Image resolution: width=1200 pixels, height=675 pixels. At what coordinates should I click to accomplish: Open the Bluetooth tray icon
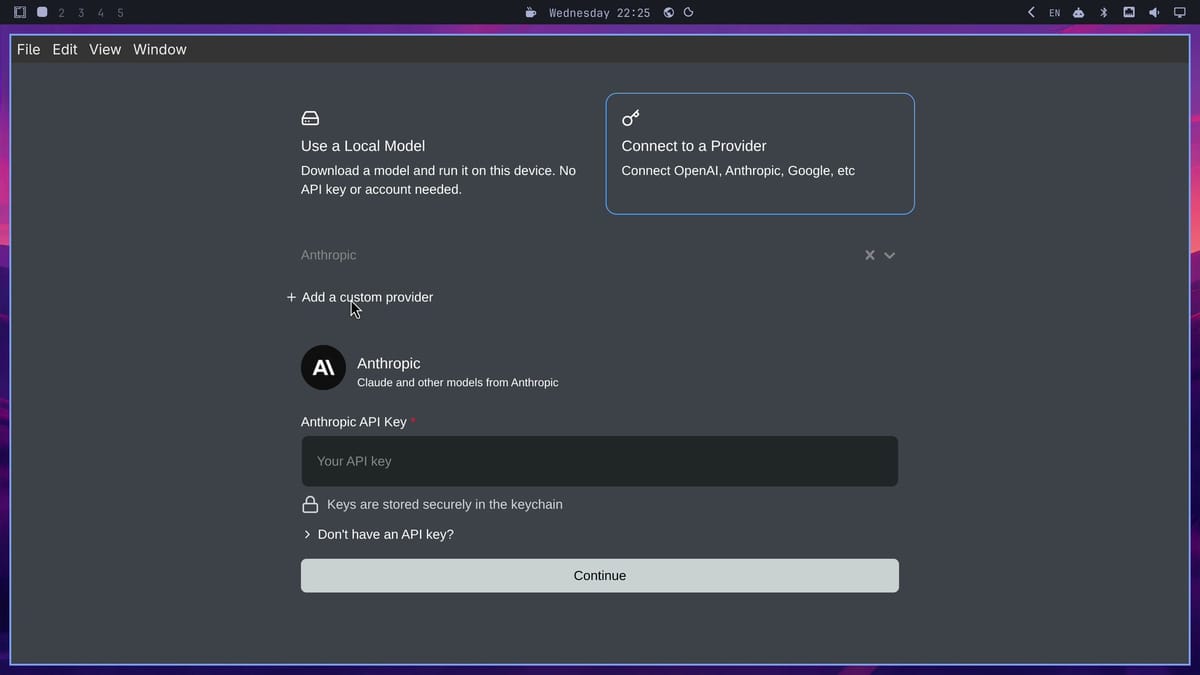1104,13
